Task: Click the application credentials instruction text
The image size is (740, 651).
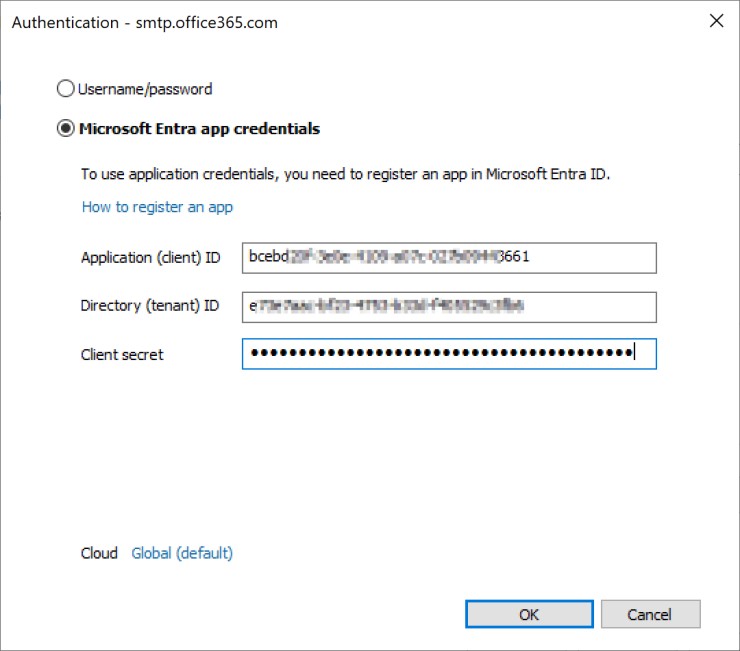Action: pyautogui.click(x=345, y=174)
